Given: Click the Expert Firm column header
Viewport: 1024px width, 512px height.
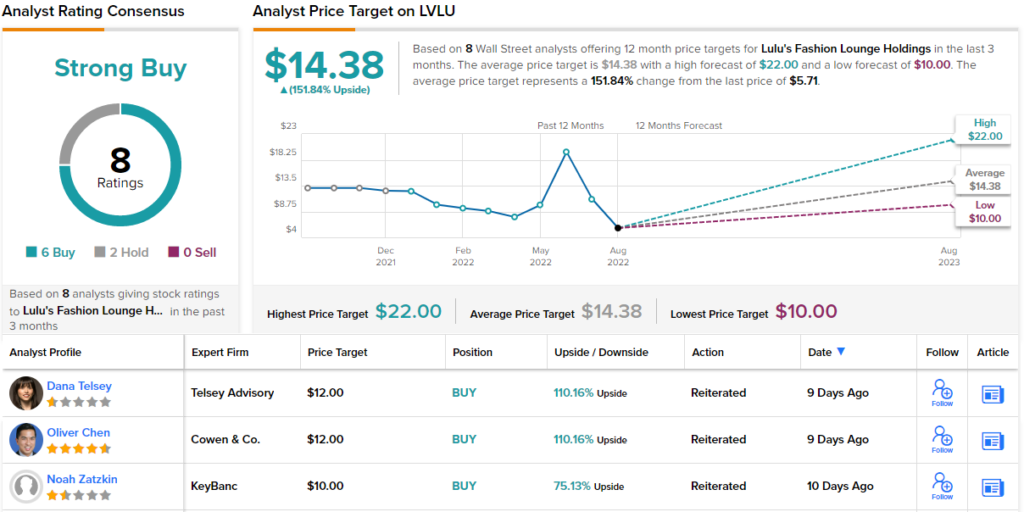Looking at the screenshot, I should [x=220, y=352].
